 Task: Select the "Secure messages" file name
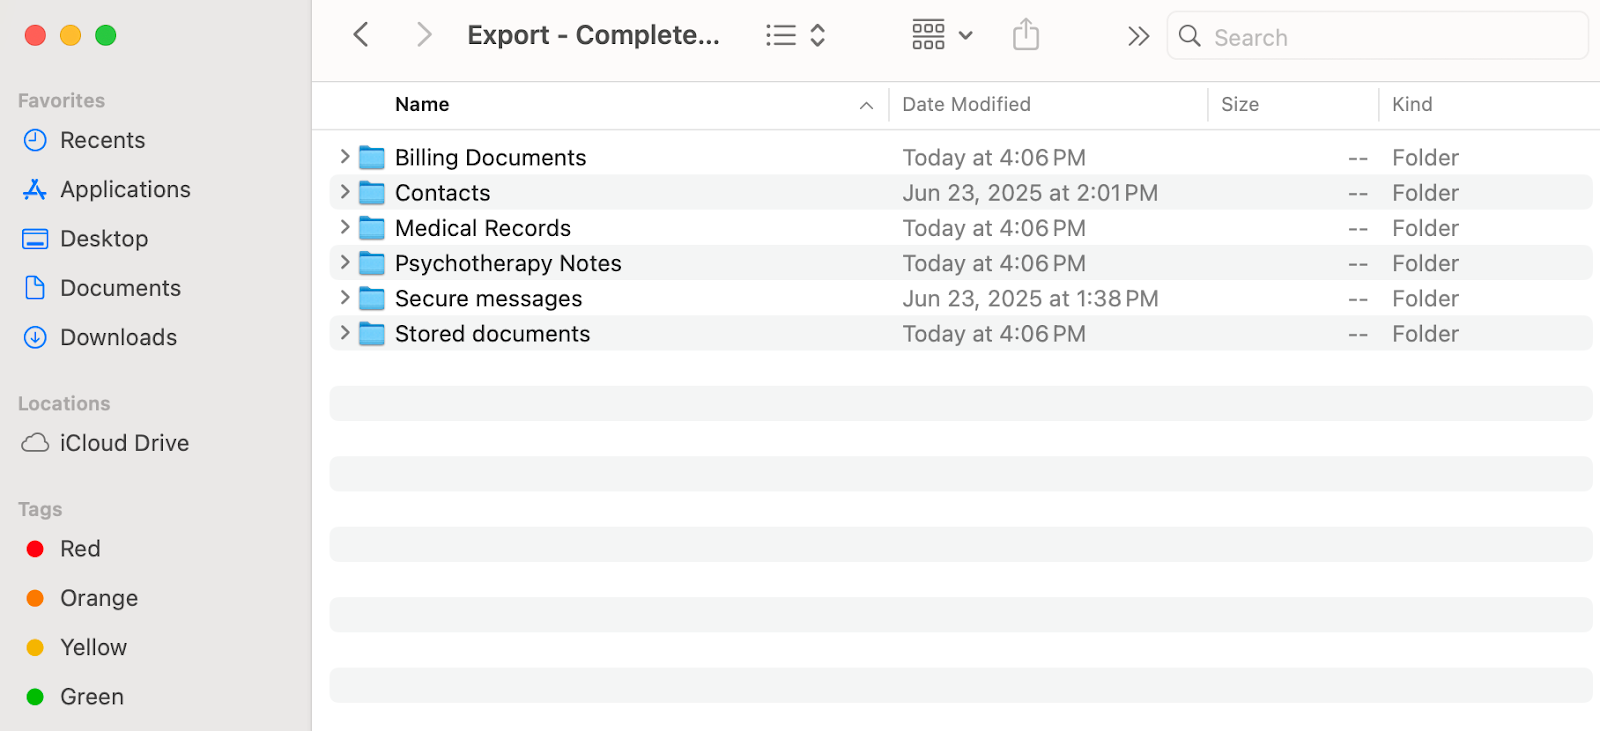click(488, 298)
